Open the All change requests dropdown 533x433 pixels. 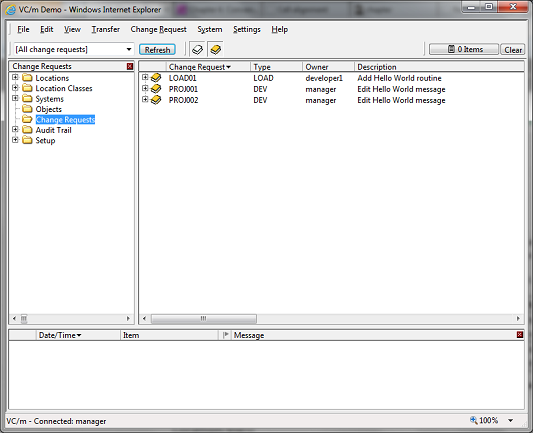click(x=129, y=50)
